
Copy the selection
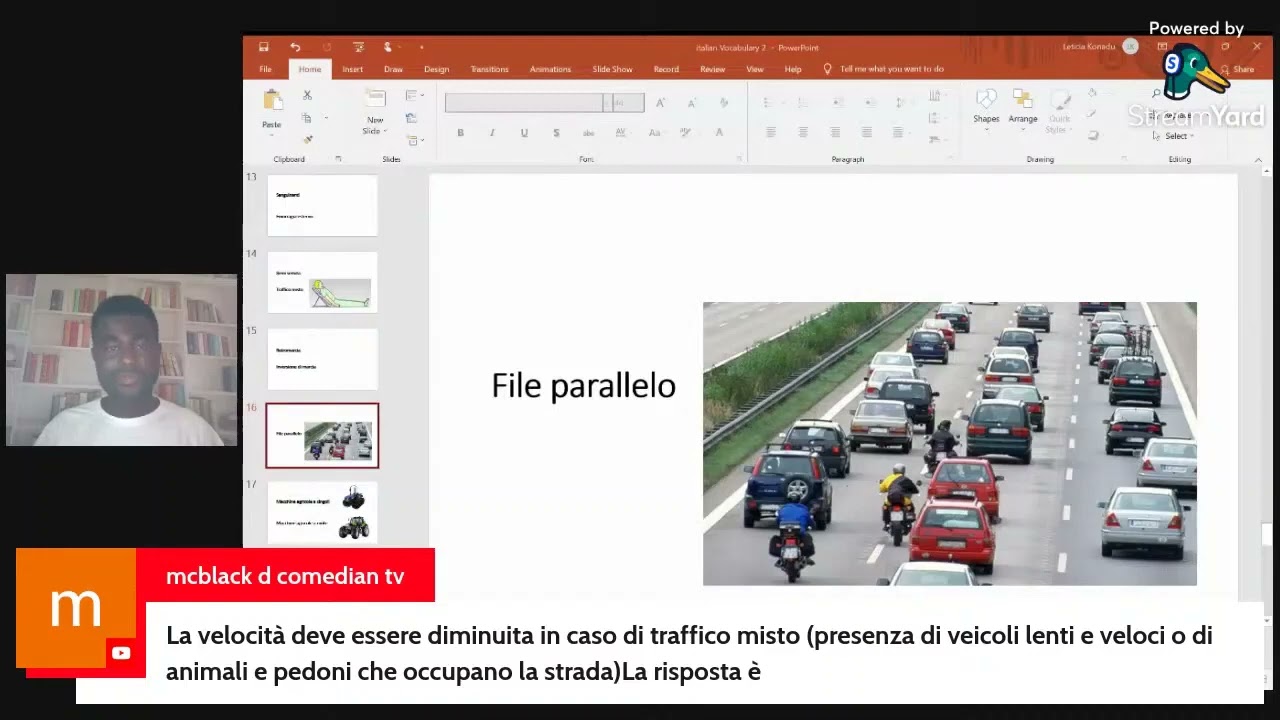[x=307, y=118]
